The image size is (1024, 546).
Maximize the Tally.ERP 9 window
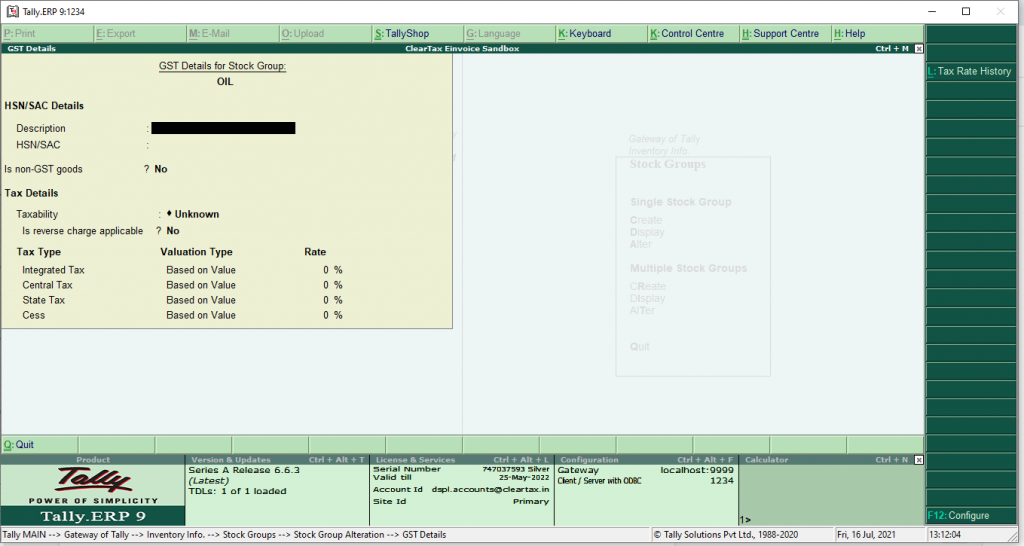[966, 11]
